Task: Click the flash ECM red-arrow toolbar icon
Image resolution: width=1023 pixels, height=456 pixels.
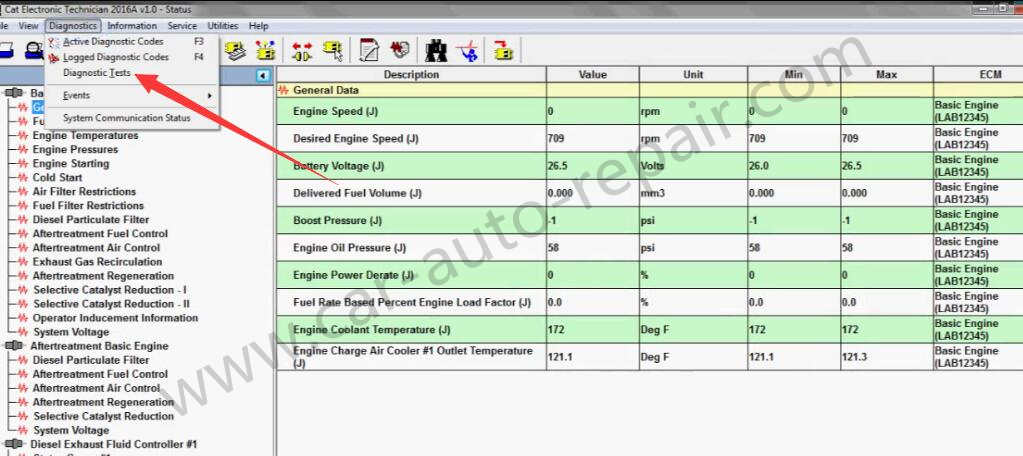Action: (503, 50)
